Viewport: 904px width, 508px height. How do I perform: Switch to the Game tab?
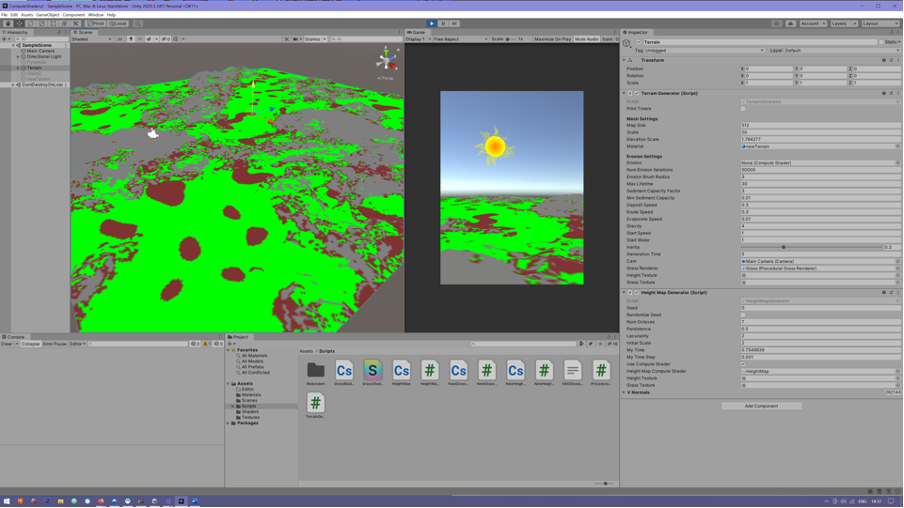pyautogui.click(x=418, y=32)
